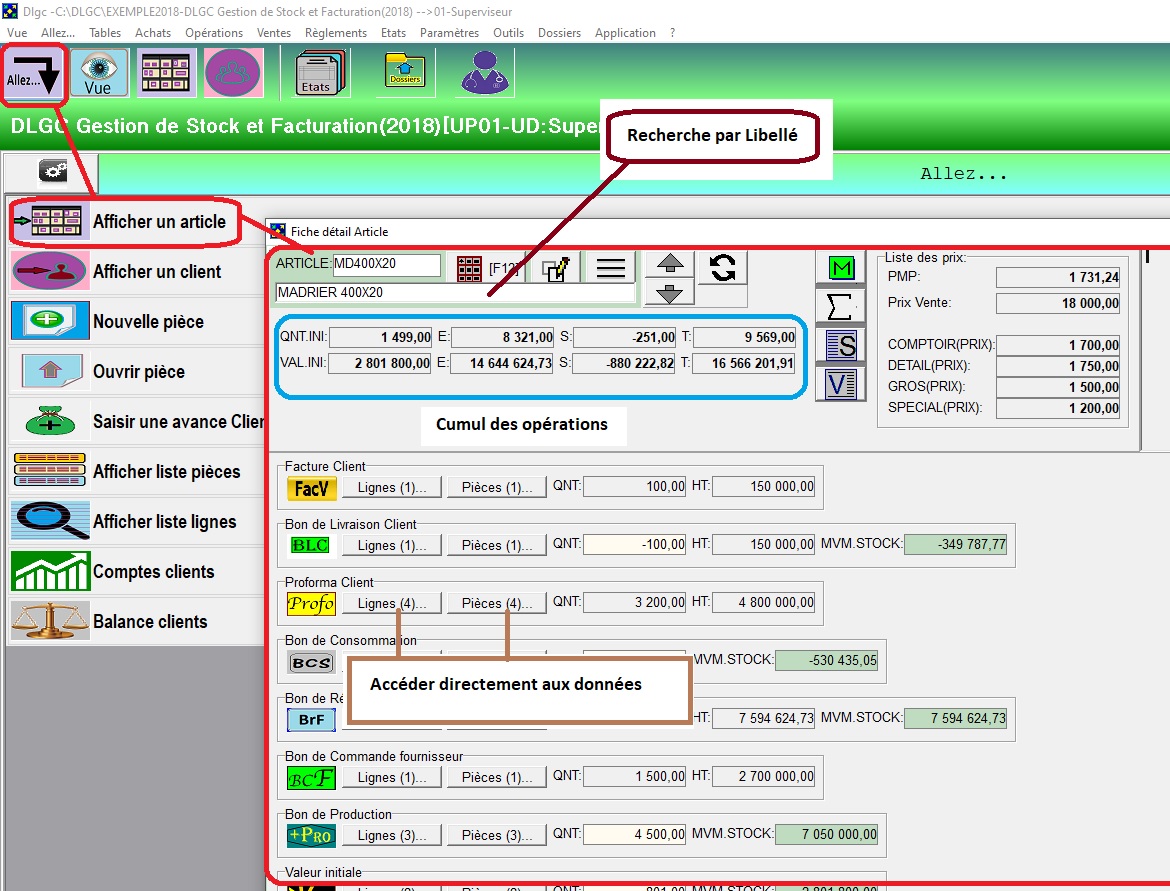Go to previous article with up arrow
The height and width of the screenshot is (891, 1170).
[x=670, y=263]
